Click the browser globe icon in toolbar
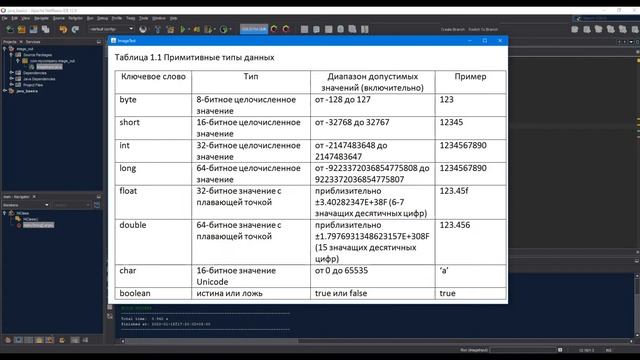Screen dimensions: 640x360 click(x=143, y=29)
